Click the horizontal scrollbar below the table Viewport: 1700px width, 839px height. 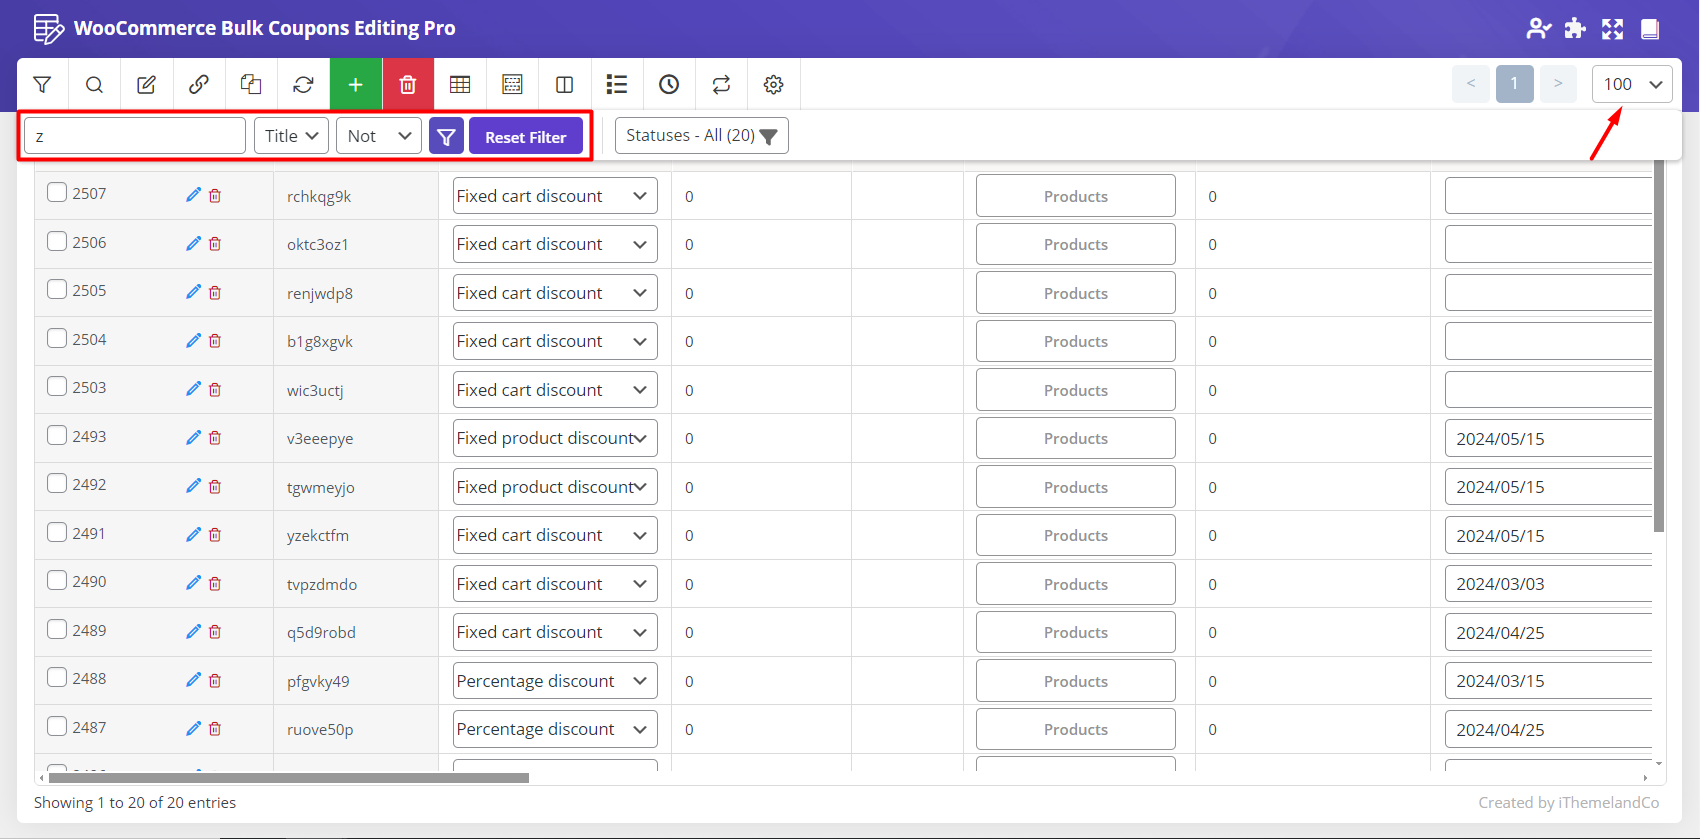[x=288, y=777]
